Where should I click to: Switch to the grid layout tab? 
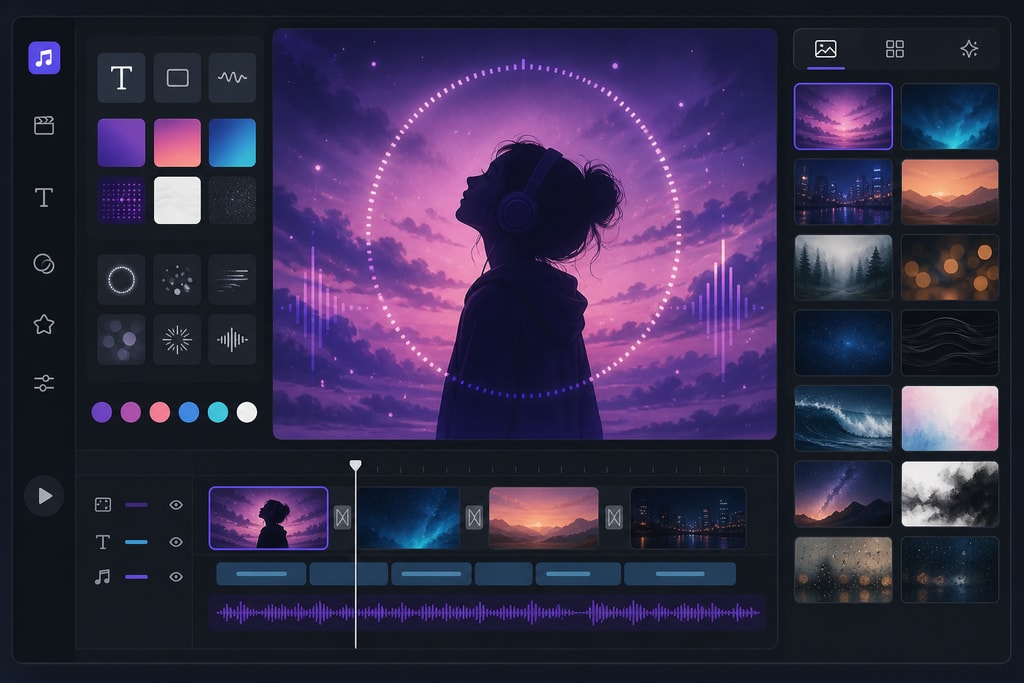click(895, 49)
